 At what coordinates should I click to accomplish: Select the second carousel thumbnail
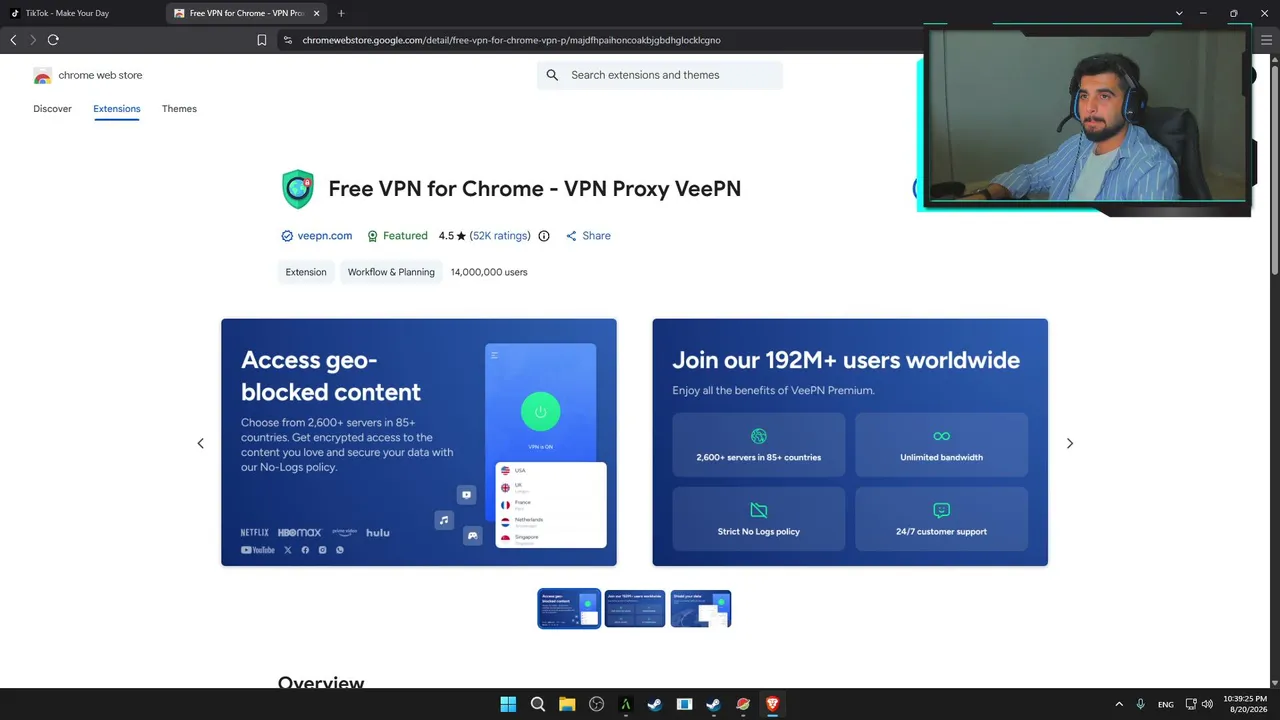point(635,608)
